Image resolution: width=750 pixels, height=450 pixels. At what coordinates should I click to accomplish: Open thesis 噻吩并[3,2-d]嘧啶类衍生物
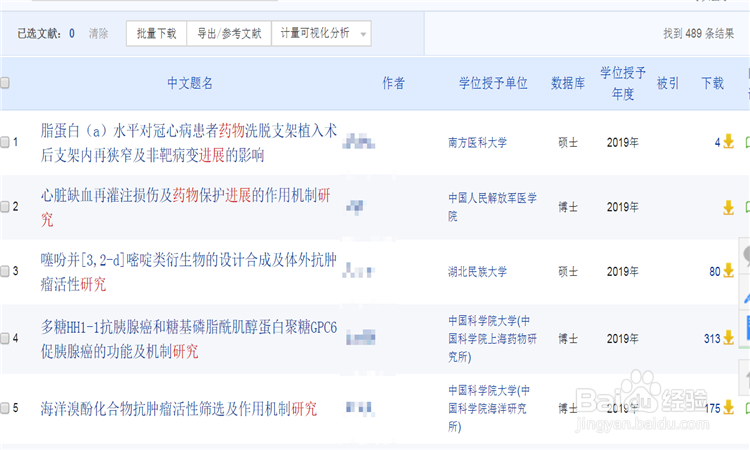pyautogui.click(x=189, y=272)
